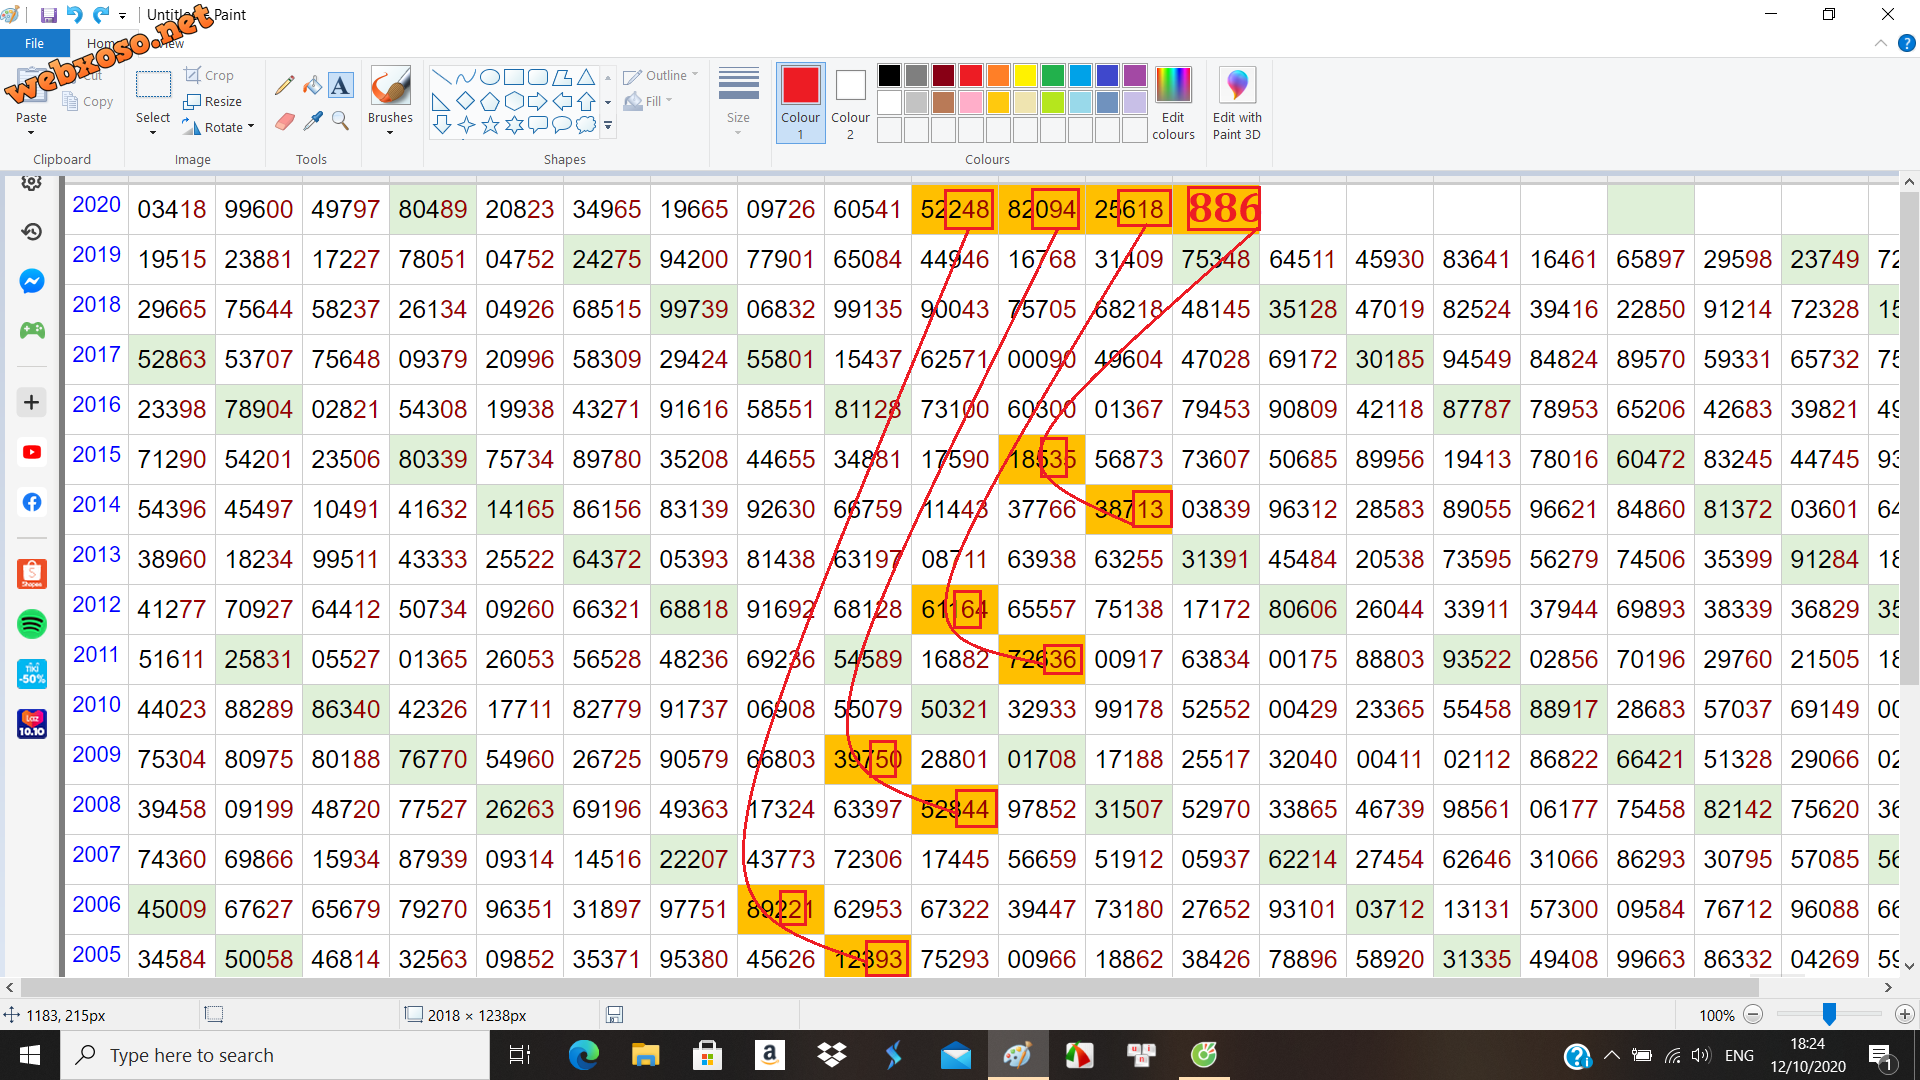Pick the black colour swatch
The width and height of the screenshot is (1920, 1080).
[x=890, y=75]
